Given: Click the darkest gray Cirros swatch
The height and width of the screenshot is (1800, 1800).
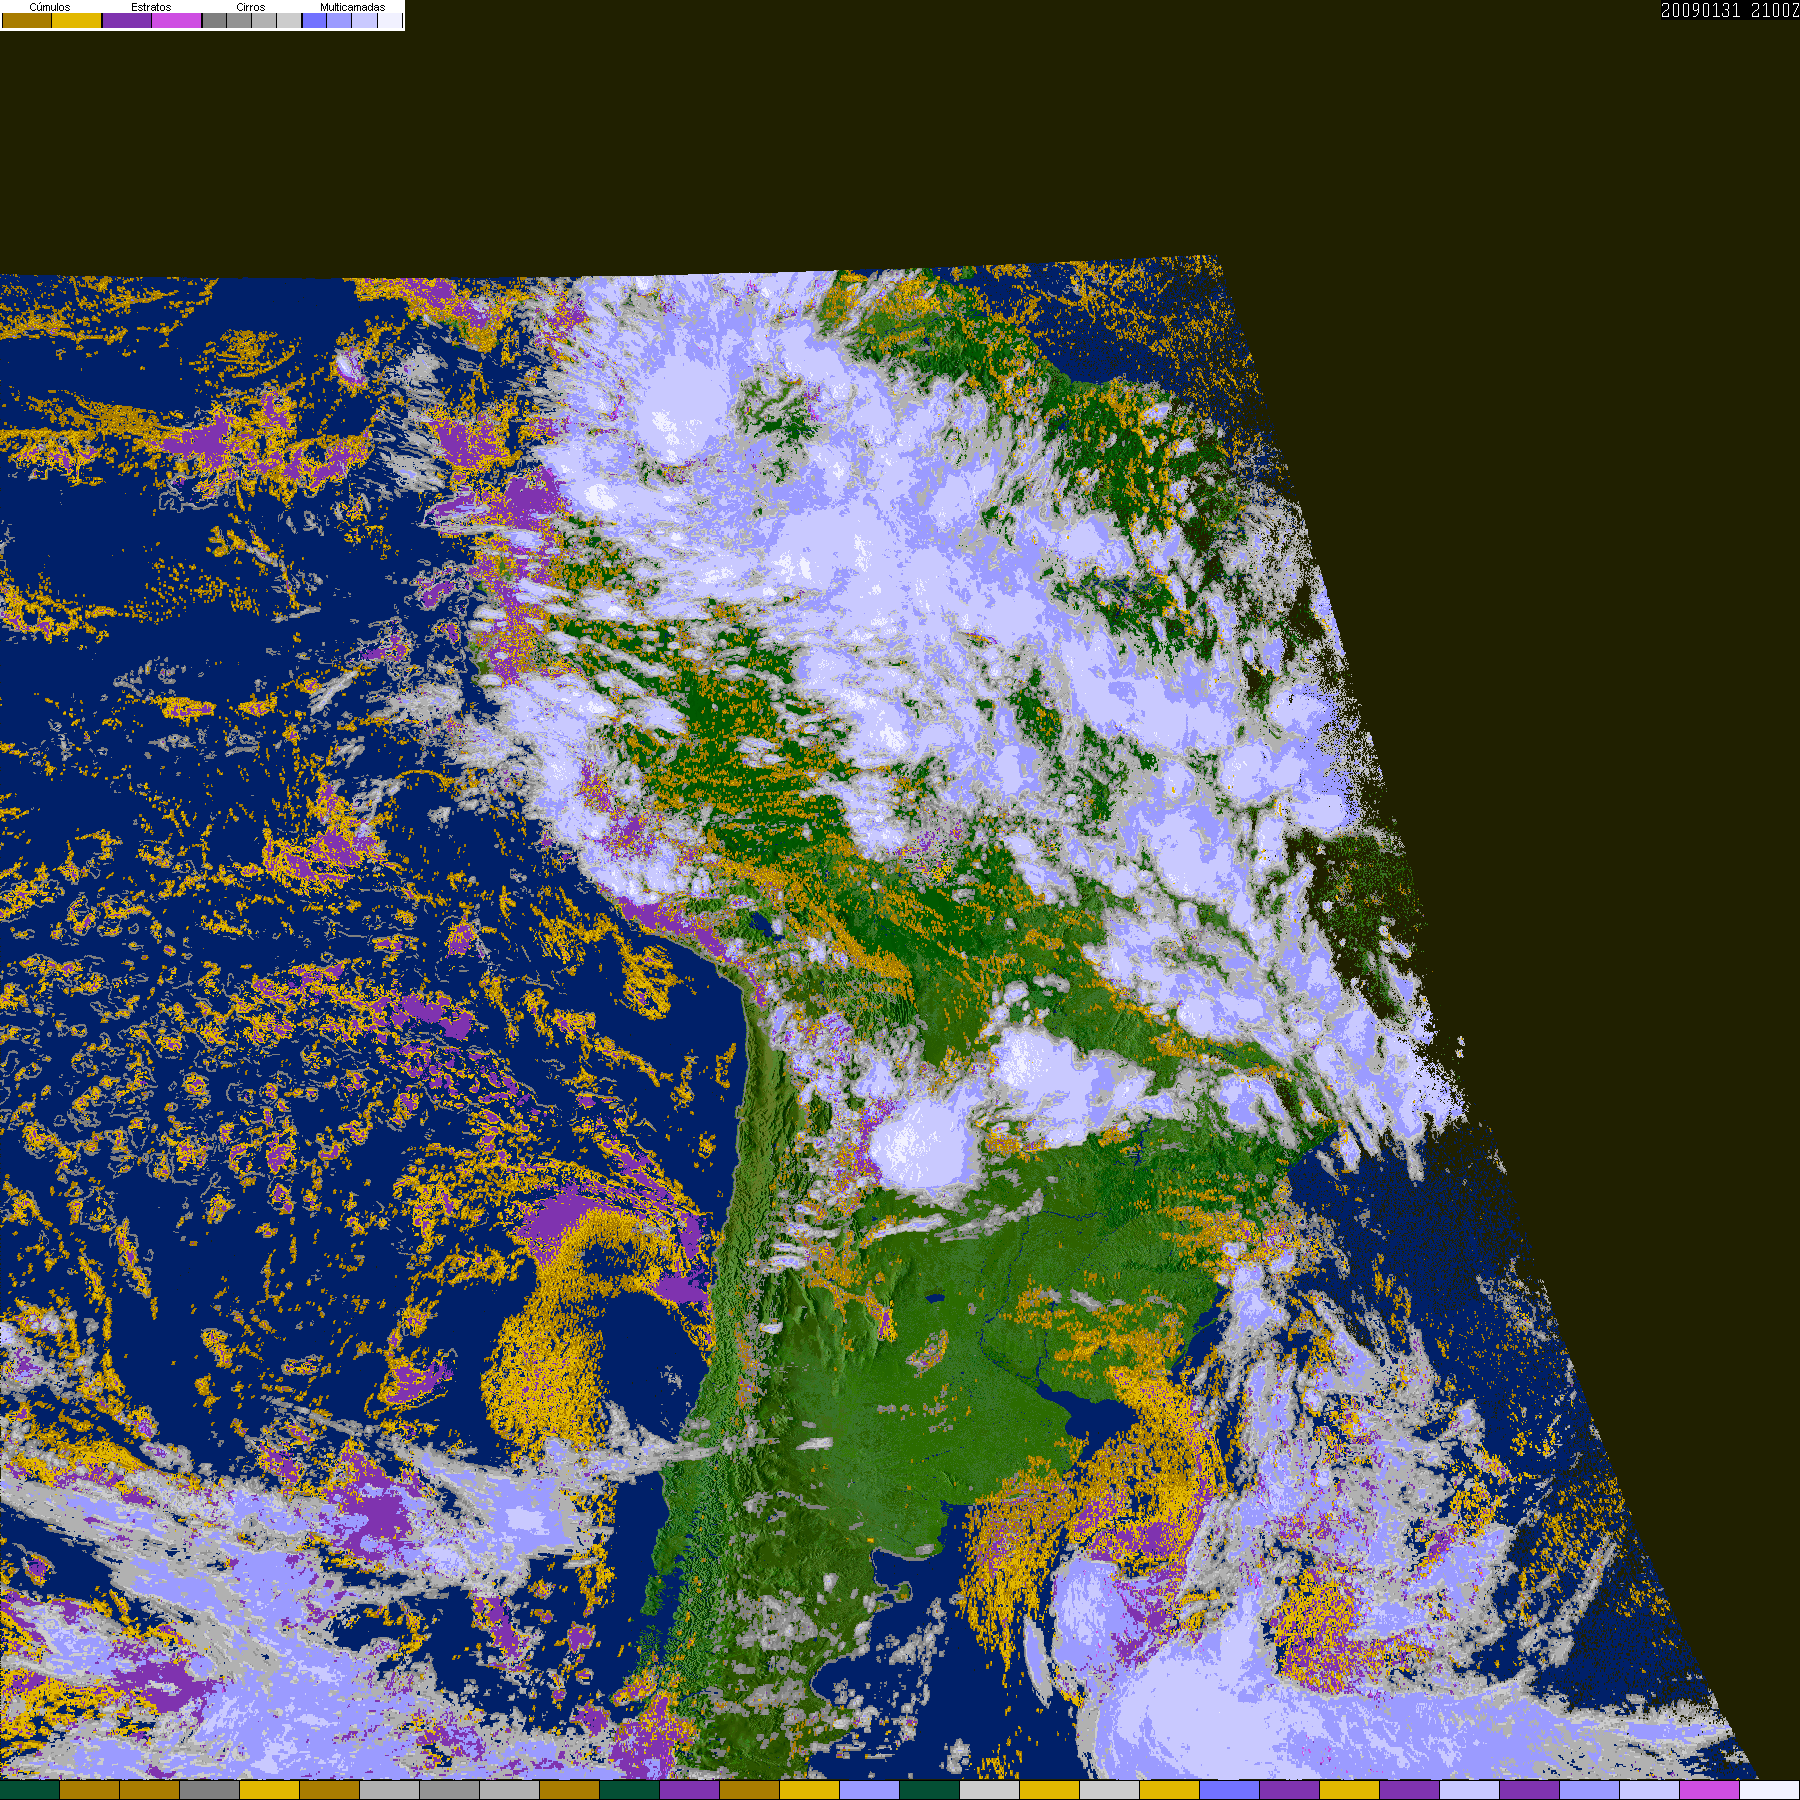Looking at the screenshot, I should click(214, 20).
